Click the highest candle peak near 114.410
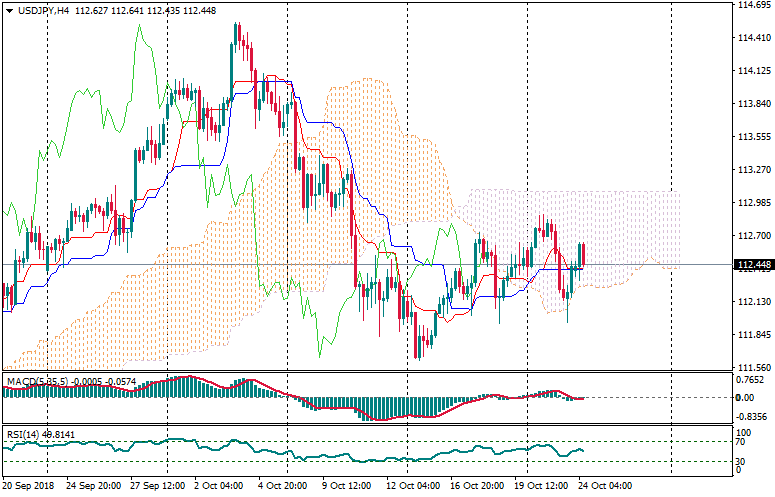Image resolution: width=775 pixels, height=497 pixels. (236, 35)
